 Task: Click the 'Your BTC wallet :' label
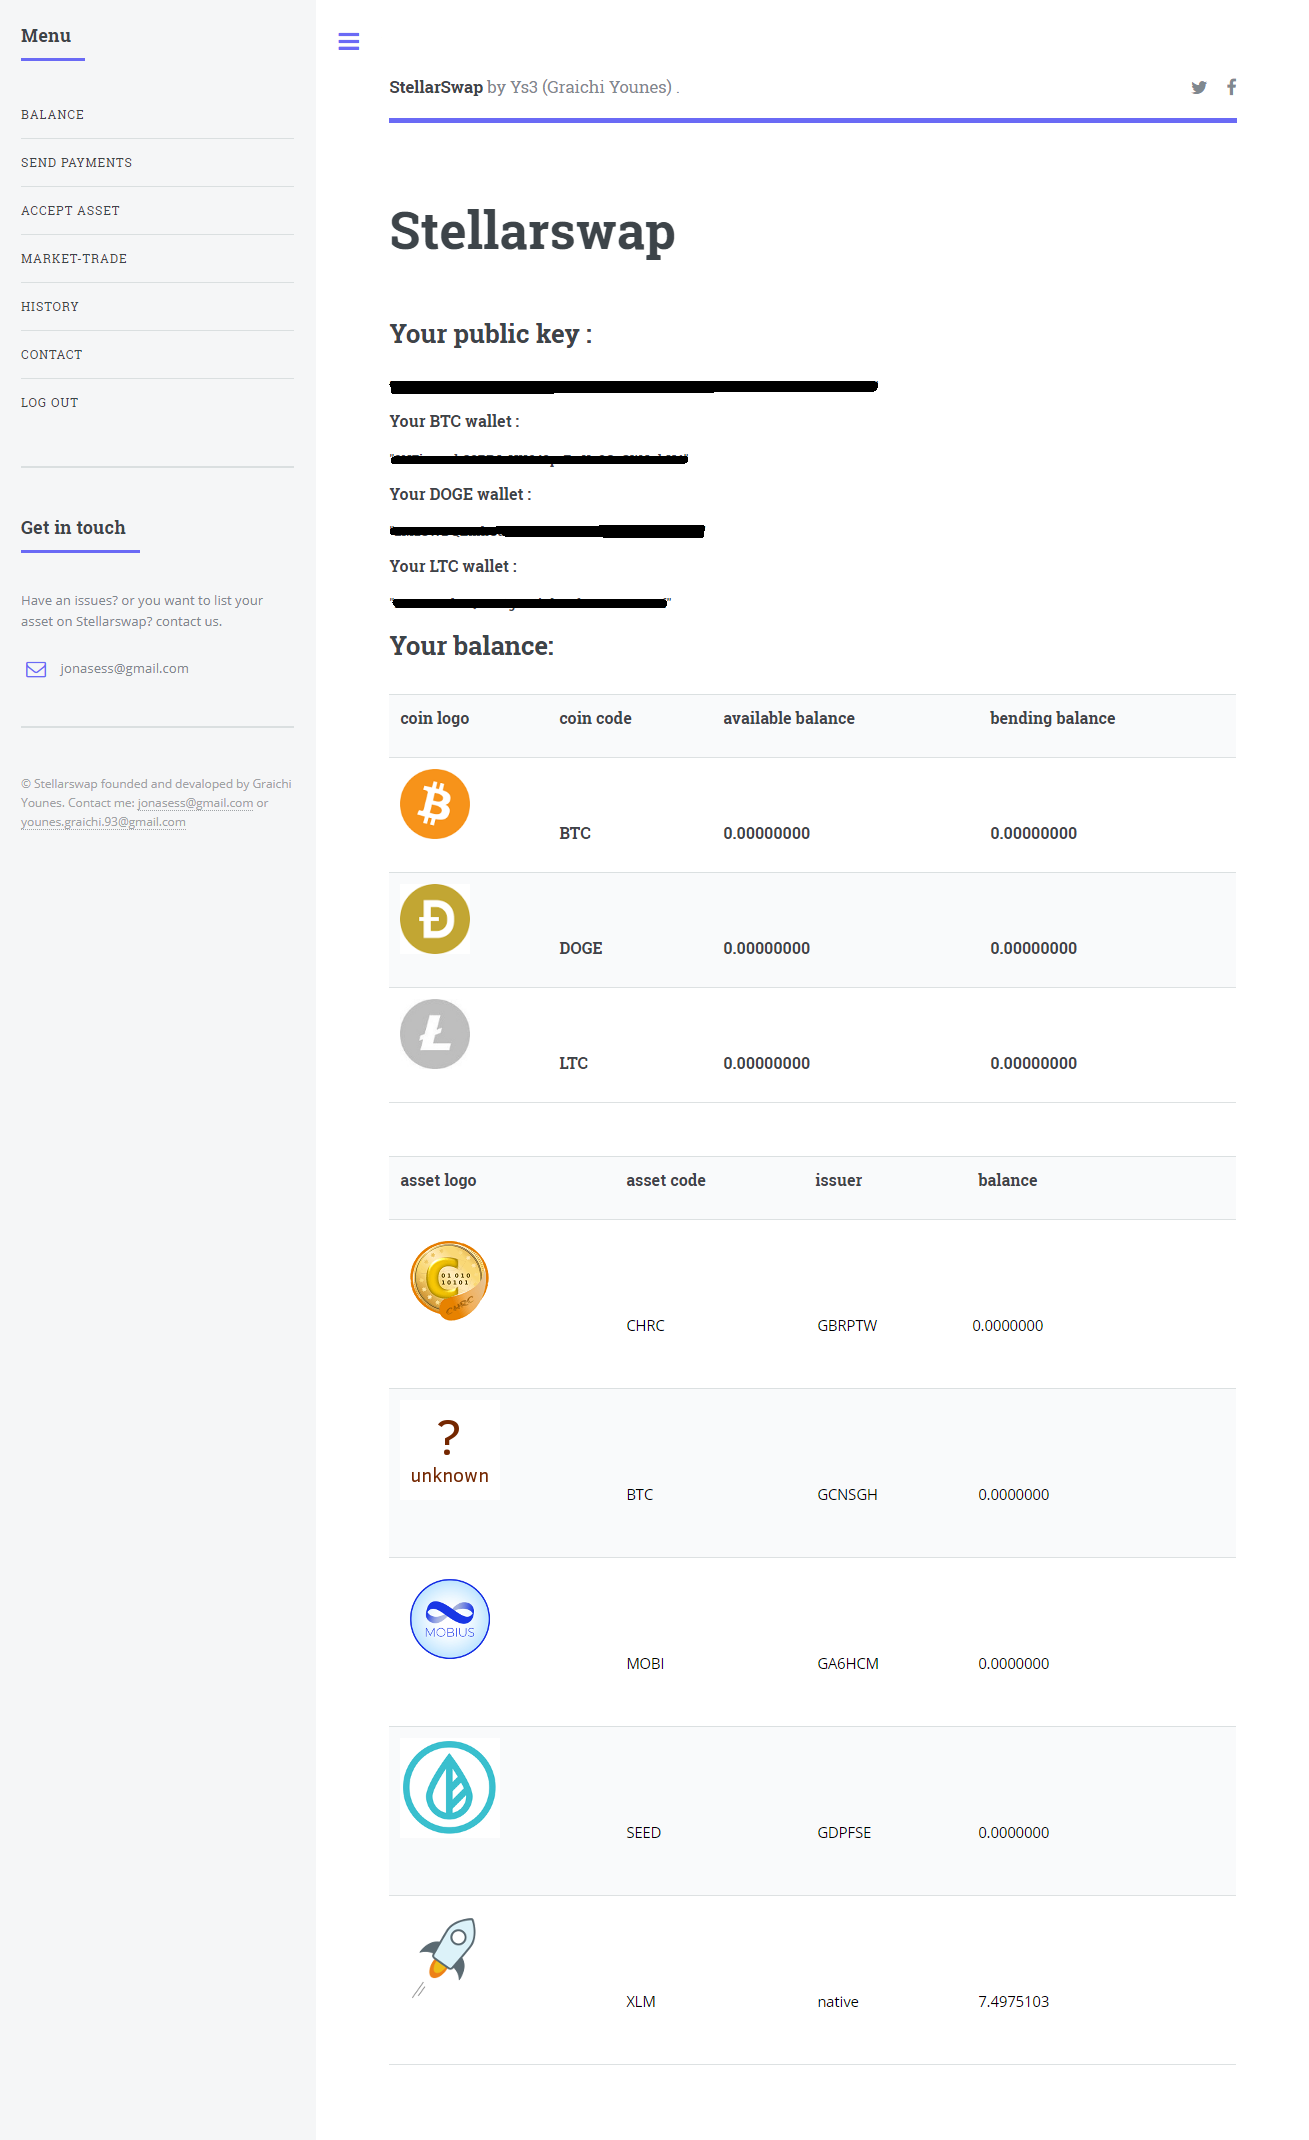click(x=454, y=422)
